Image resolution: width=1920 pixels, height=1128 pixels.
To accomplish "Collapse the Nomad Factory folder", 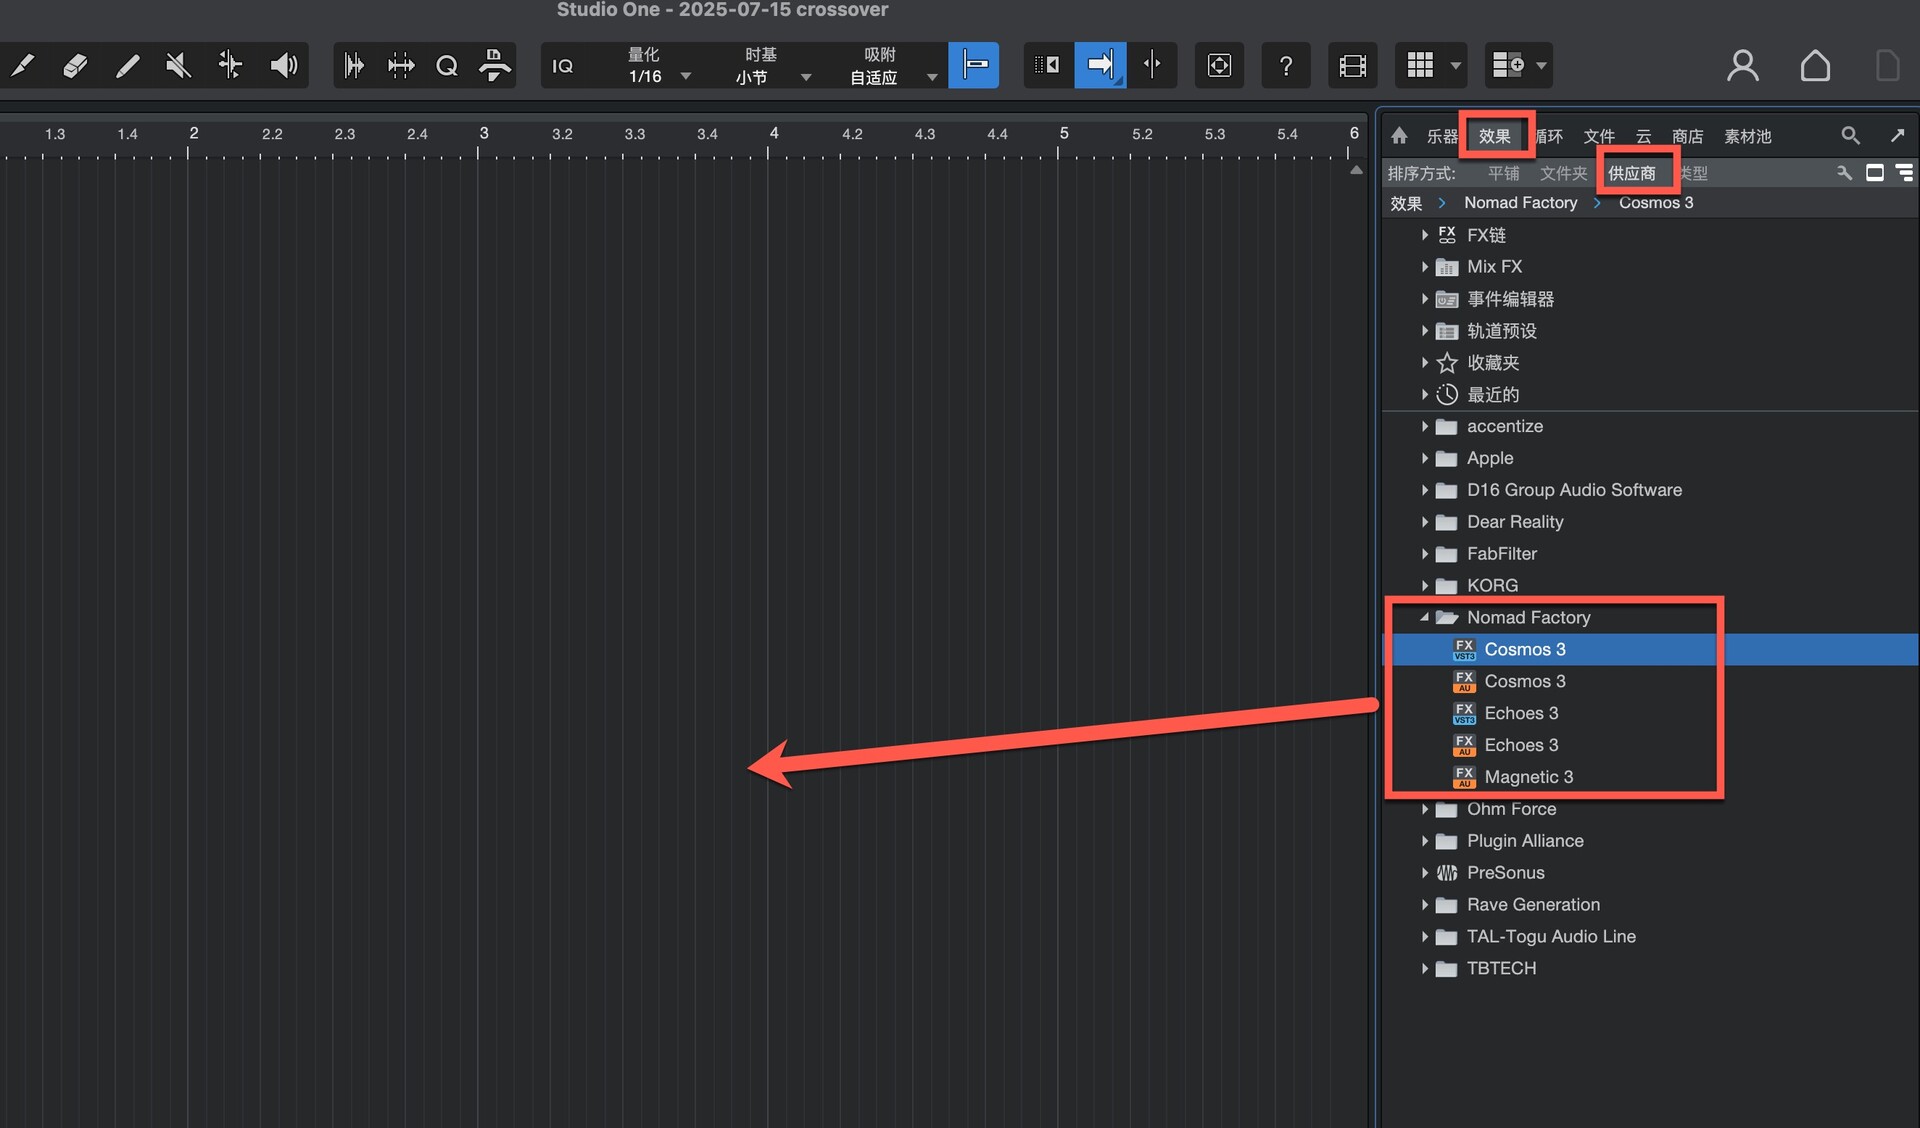I will [1425, 618].
